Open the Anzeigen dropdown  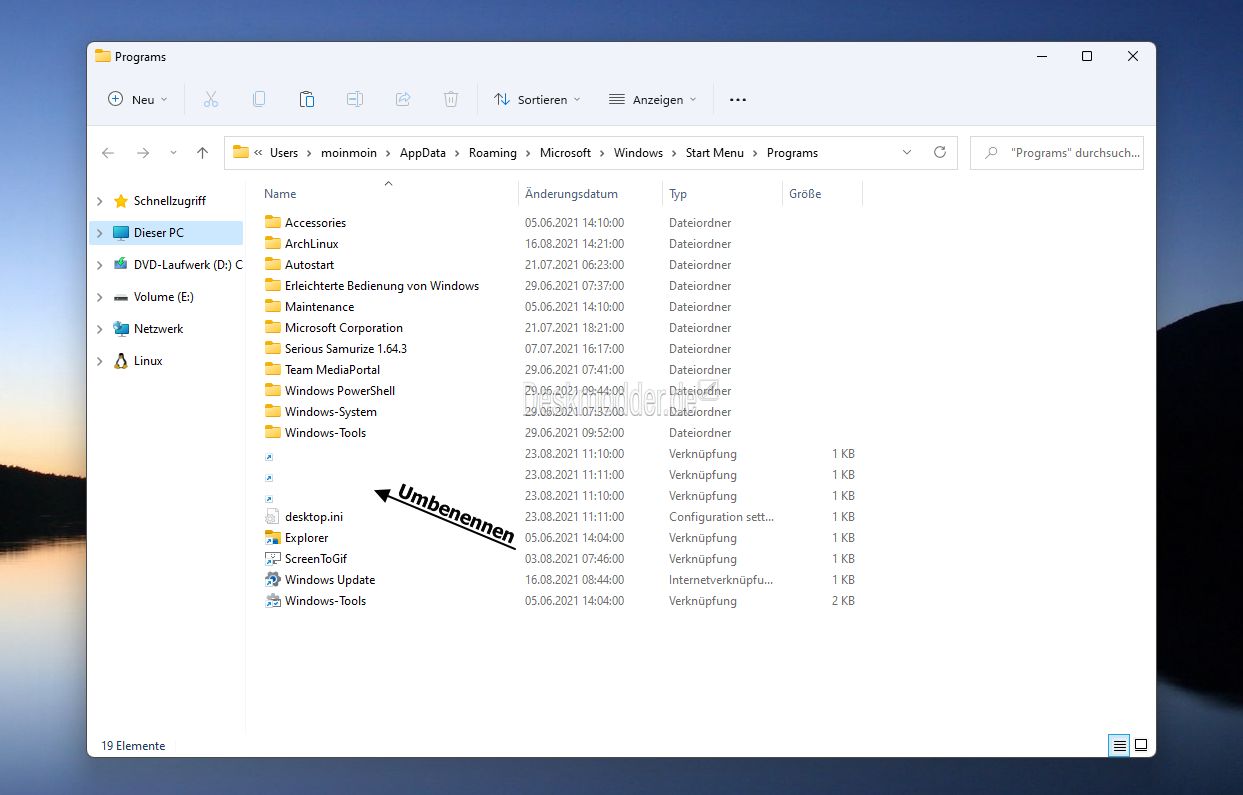tap(653, 99)
